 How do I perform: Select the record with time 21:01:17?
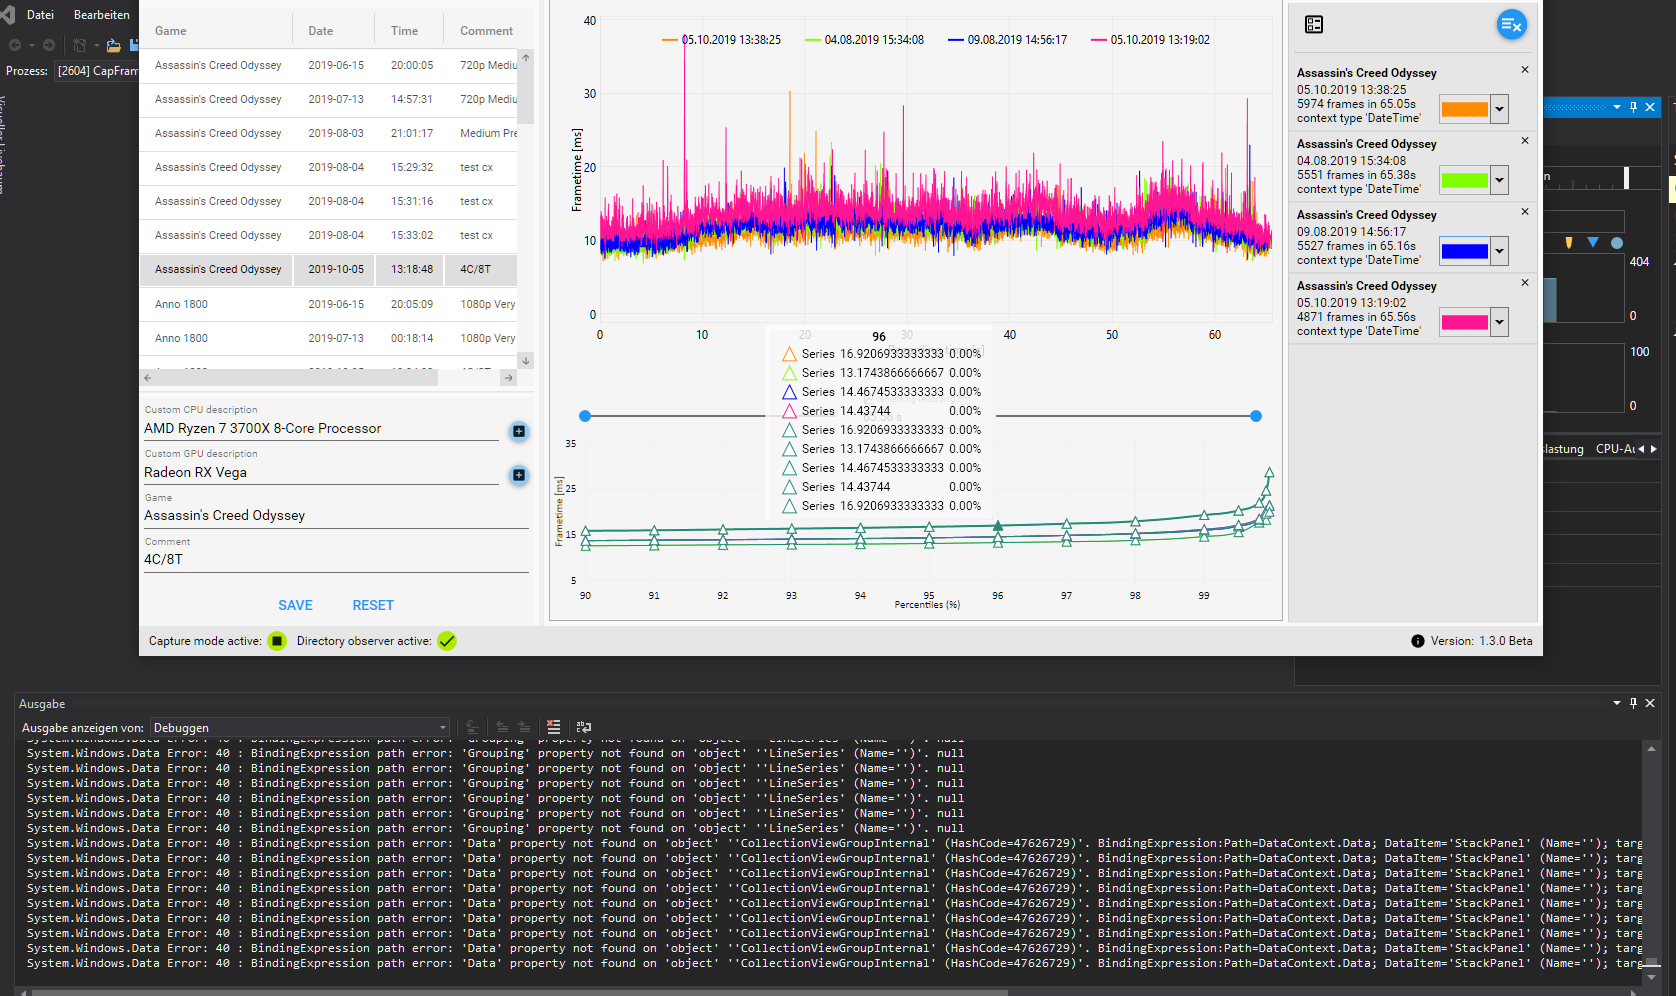328,133
